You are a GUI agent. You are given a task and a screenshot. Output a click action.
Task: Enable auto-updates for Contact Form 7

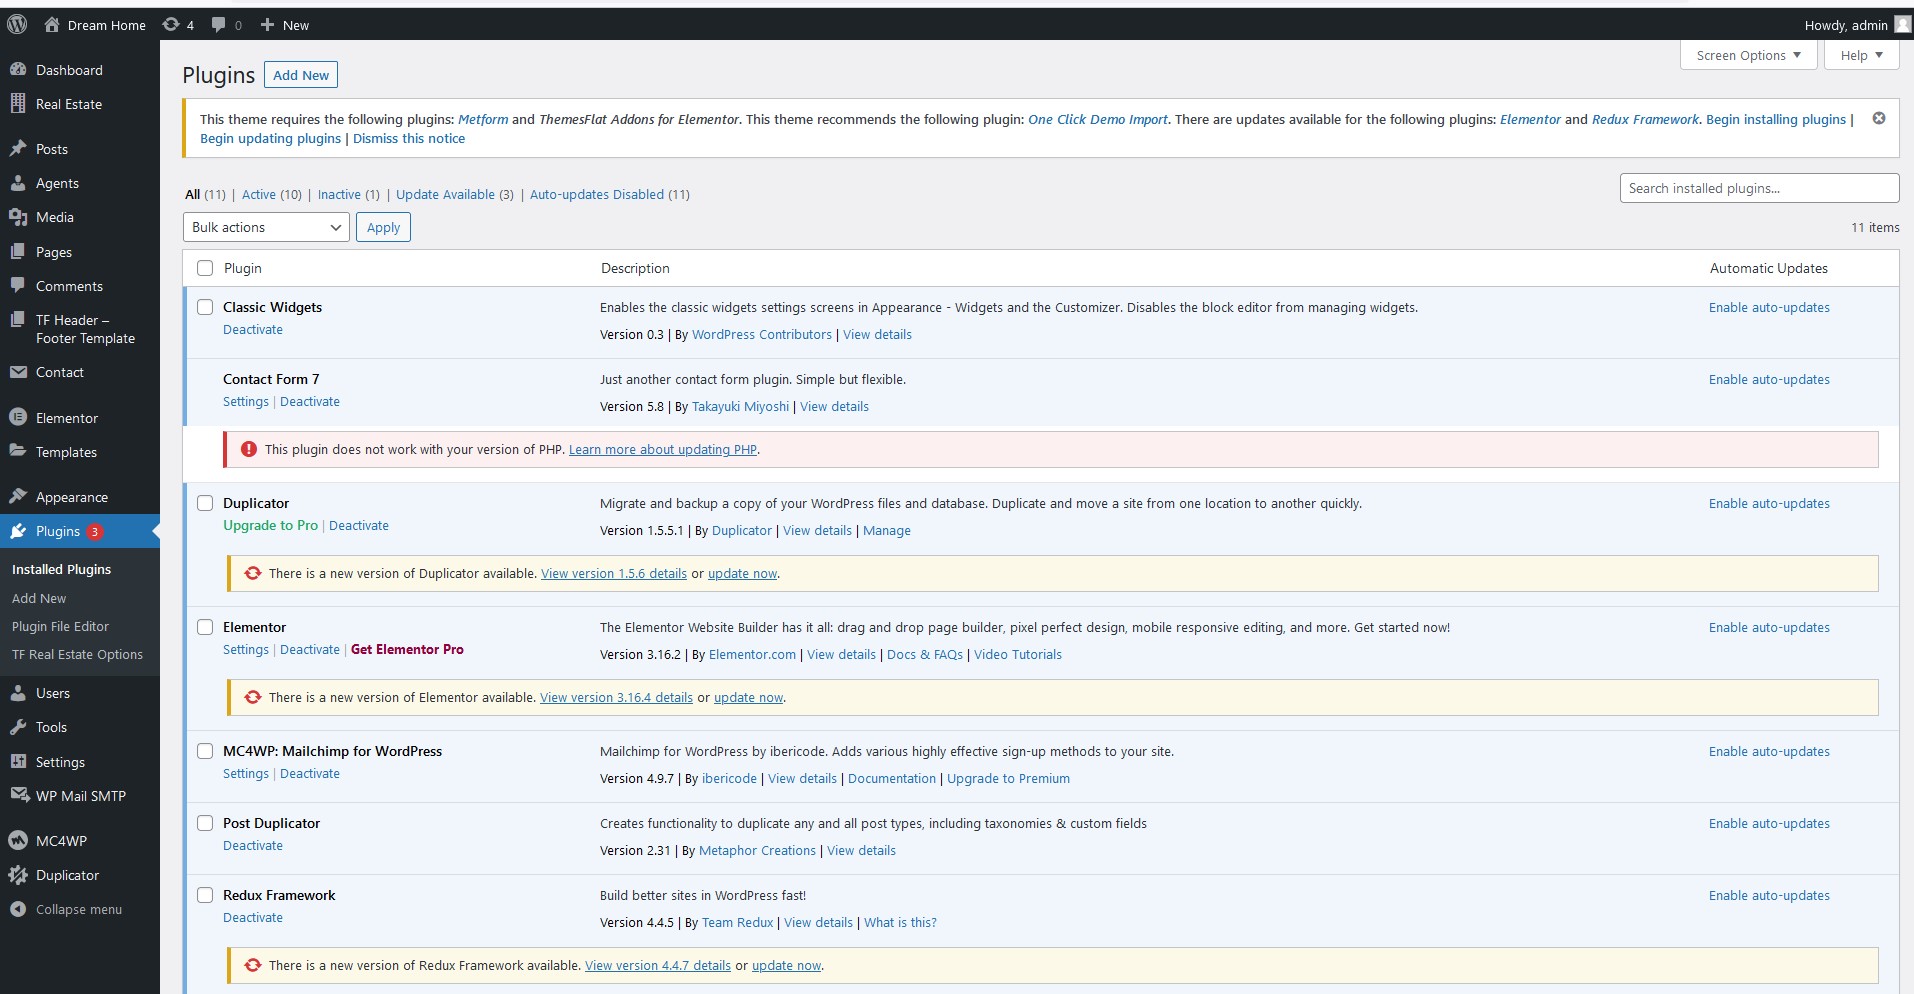click(x=1769, y=380)
